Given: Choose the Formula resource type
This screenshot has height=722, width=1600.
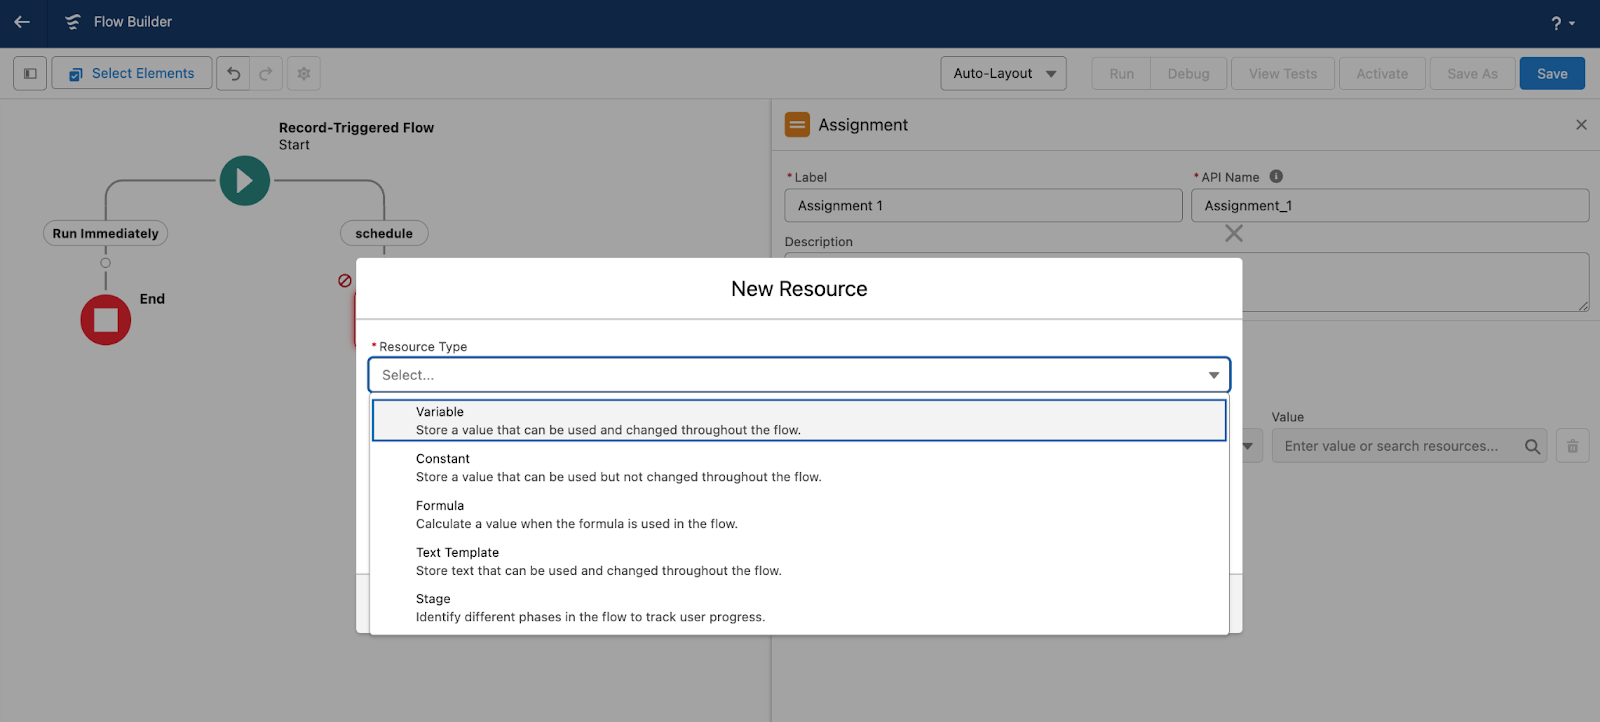Looking at the screenshot, I should [799, 514].
